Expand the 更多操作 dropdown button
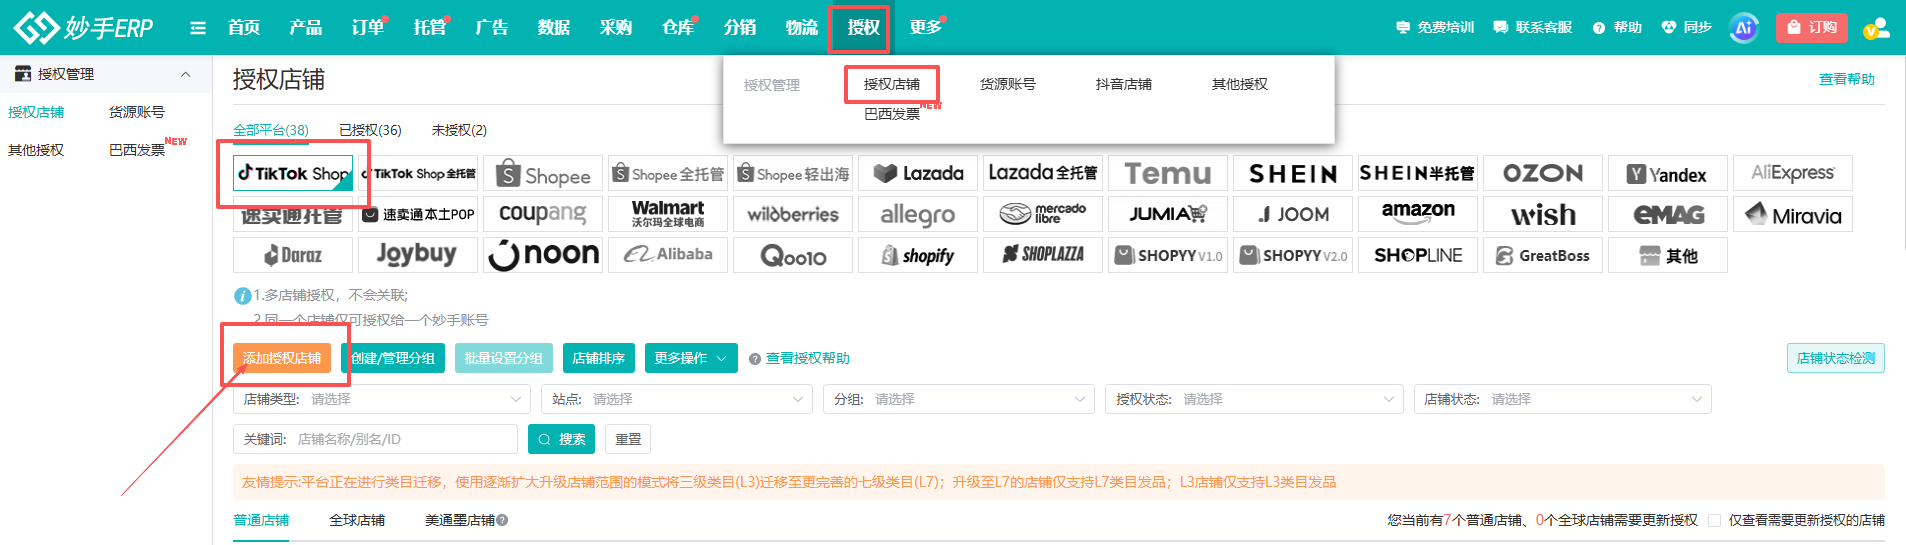 pos(691,358)
